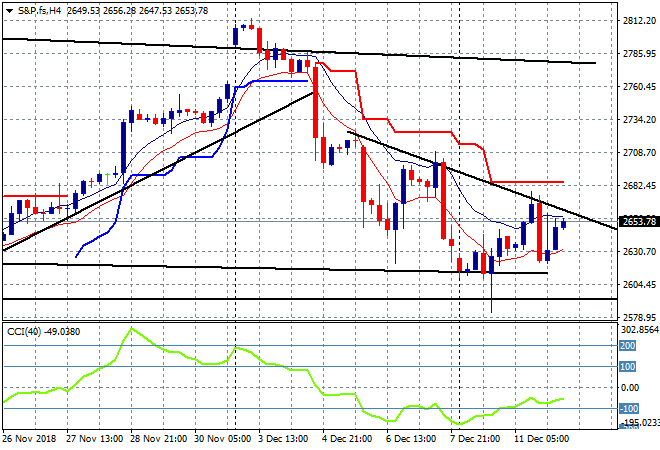Viewport: 660px width, 450px height.
Task: Click the 2760.45 price axis label
Action: (x=639, y=87)
